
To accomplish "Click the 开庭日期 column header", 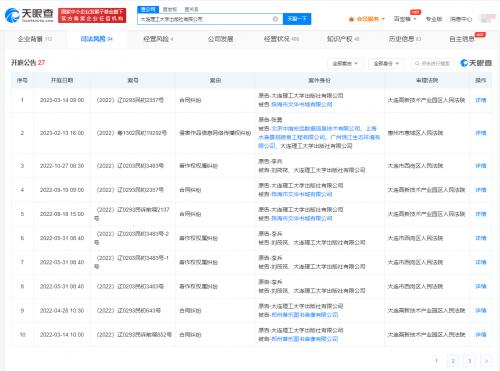I will click(62, 80).
